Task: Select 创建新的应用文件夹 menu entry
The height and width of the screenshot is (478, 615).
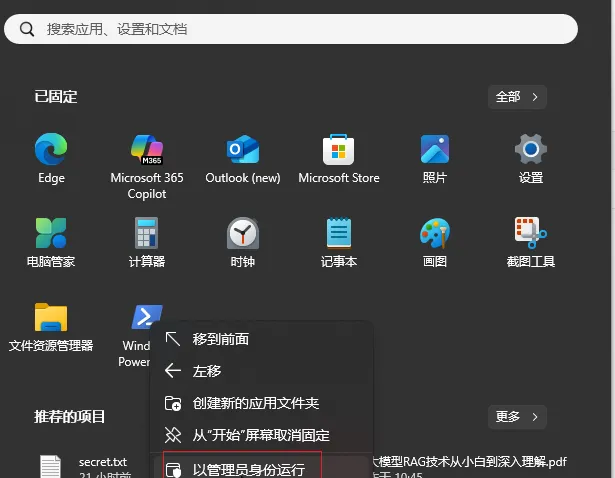Action: pyautogui.click(x=261, y=403)
